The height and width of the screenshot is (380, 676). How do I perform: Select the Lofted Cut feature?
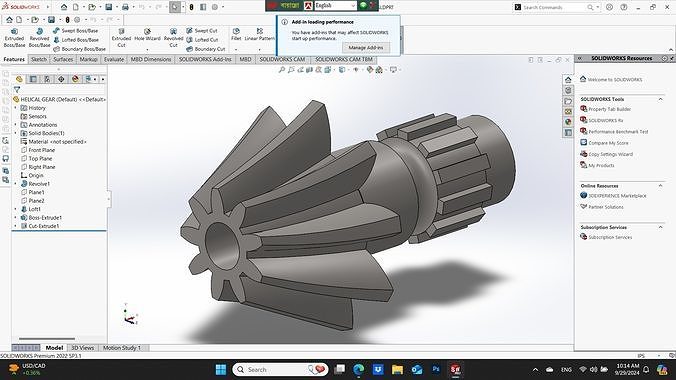[x=202, y=40]
